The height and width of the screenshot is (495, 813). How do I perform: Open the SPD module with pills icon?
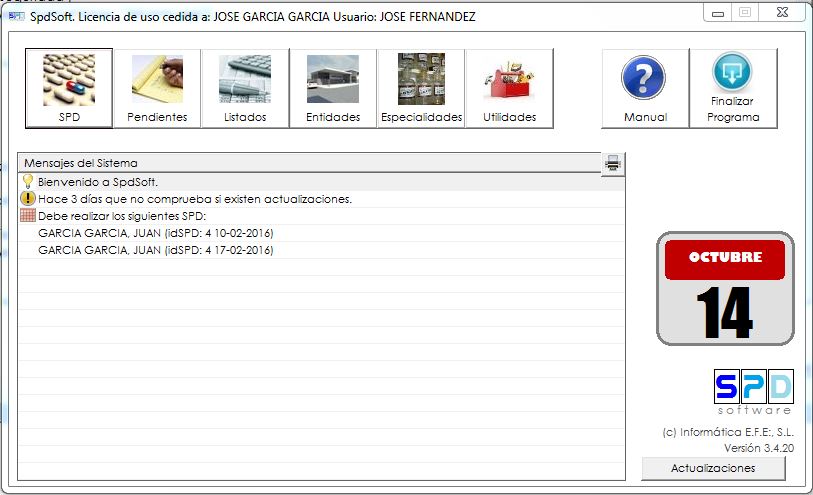click(69, 89)
